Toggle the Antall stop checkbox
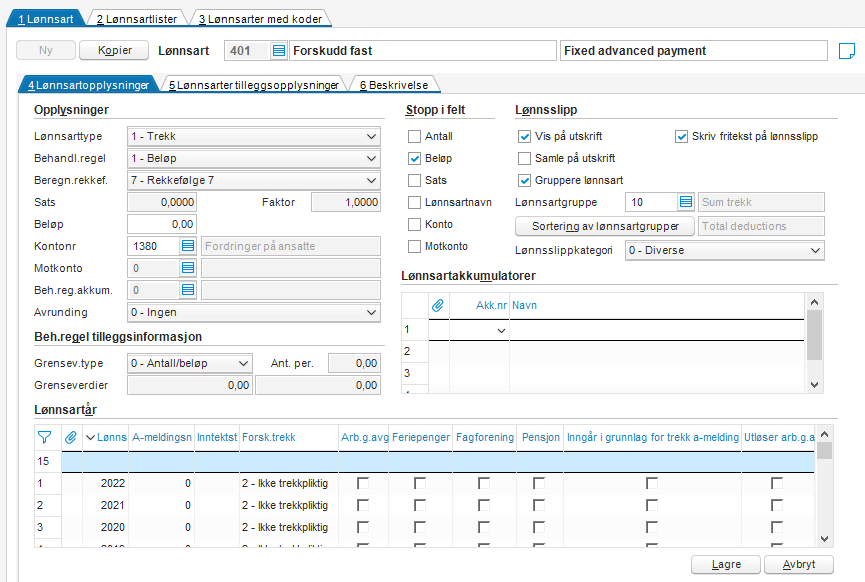Screen dimensions: 865x582 [414, 136]
